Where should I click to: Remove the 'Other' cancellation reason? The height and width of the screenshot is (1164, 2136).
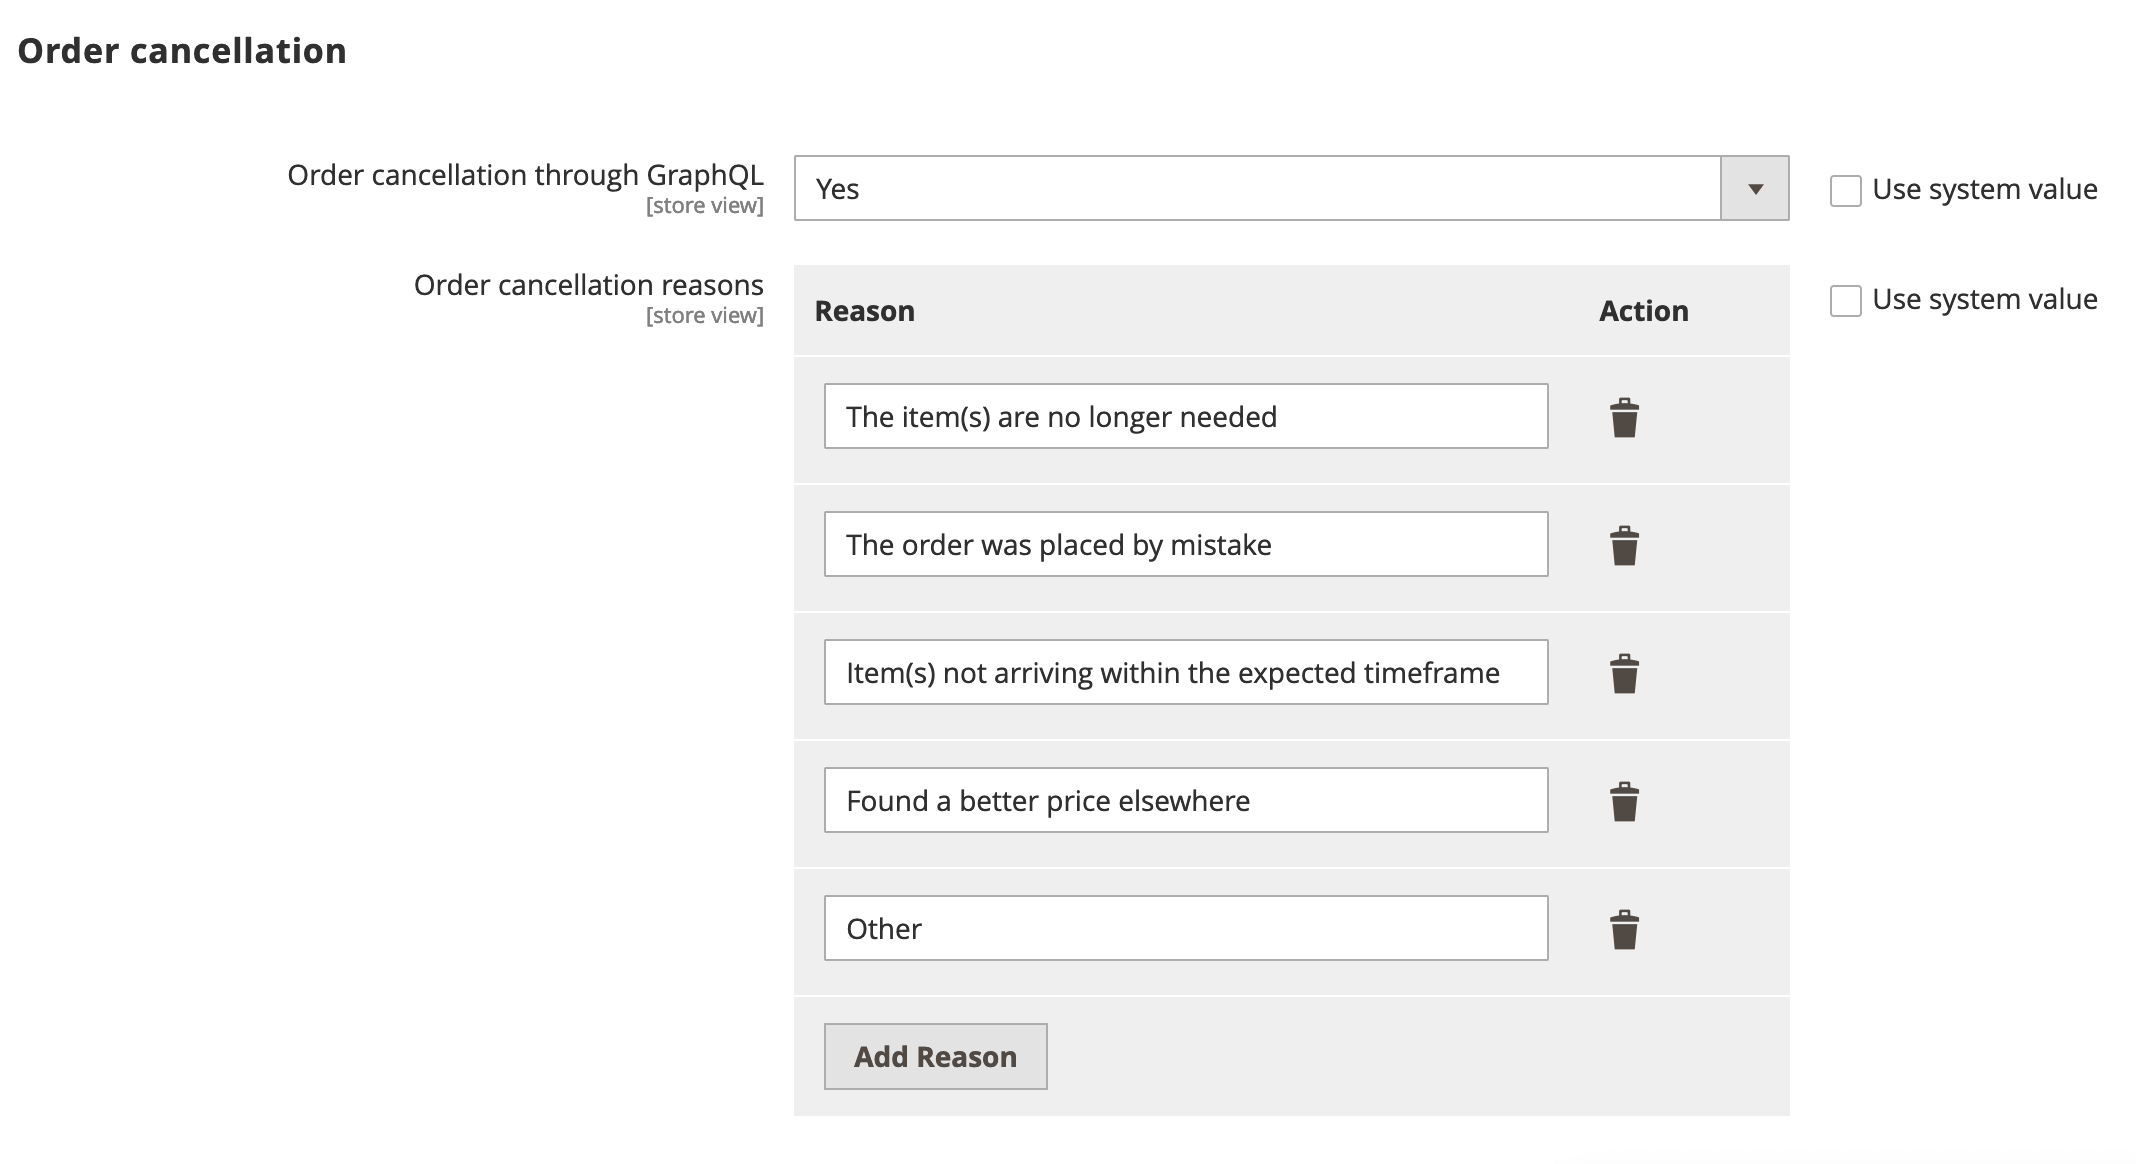[1625, 931]
